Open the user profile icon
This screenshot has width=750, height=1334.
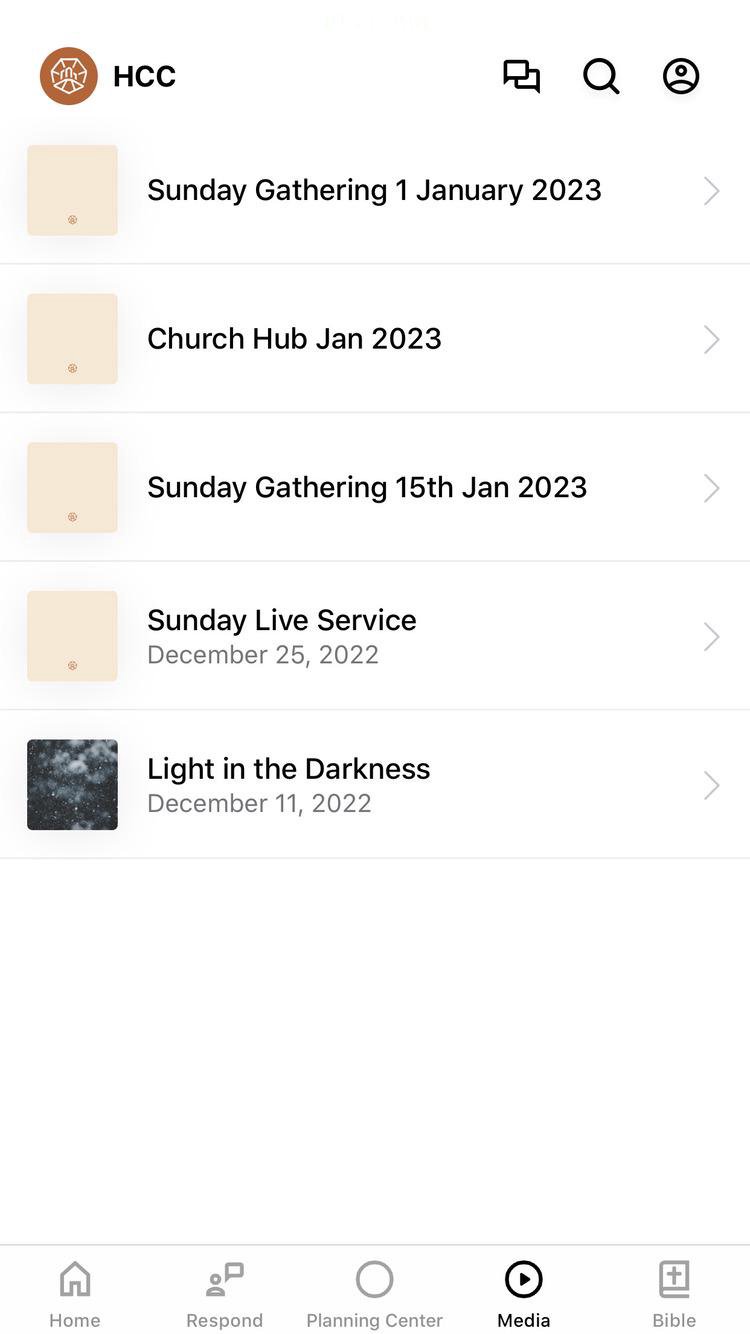click(x=681, y=76)
